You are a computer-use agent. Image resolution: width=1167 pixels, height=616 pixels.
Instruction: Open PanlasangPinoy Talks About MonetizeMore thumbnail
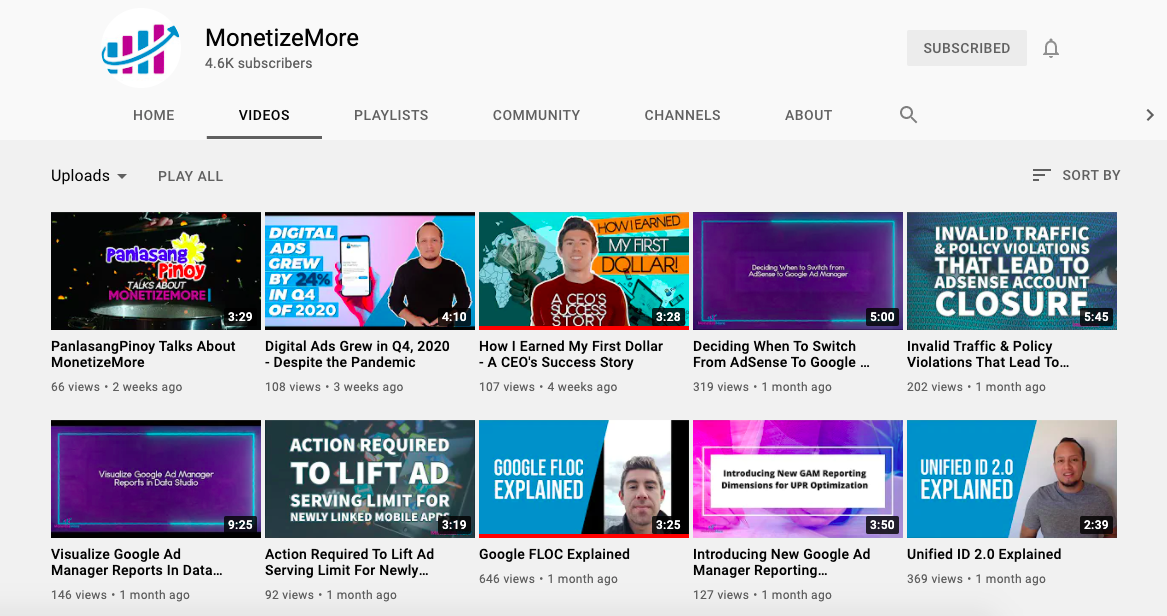156,271
